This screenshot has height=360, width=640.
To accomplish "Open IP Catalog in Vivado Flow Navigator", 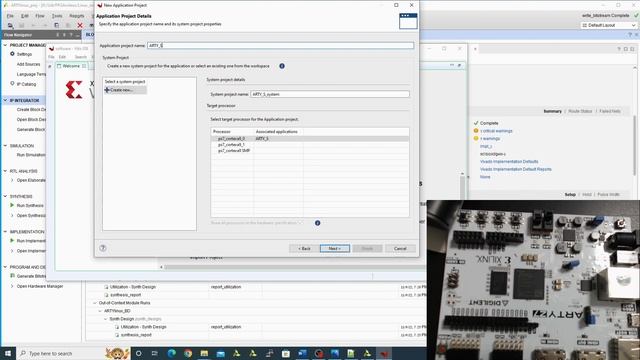I will [x=26, y=84].
